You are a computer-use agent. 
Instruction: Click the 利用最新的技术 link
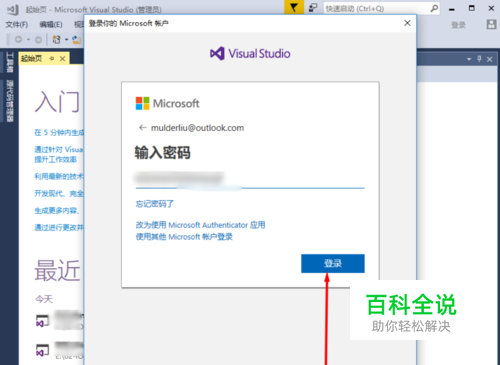(59, 176)
